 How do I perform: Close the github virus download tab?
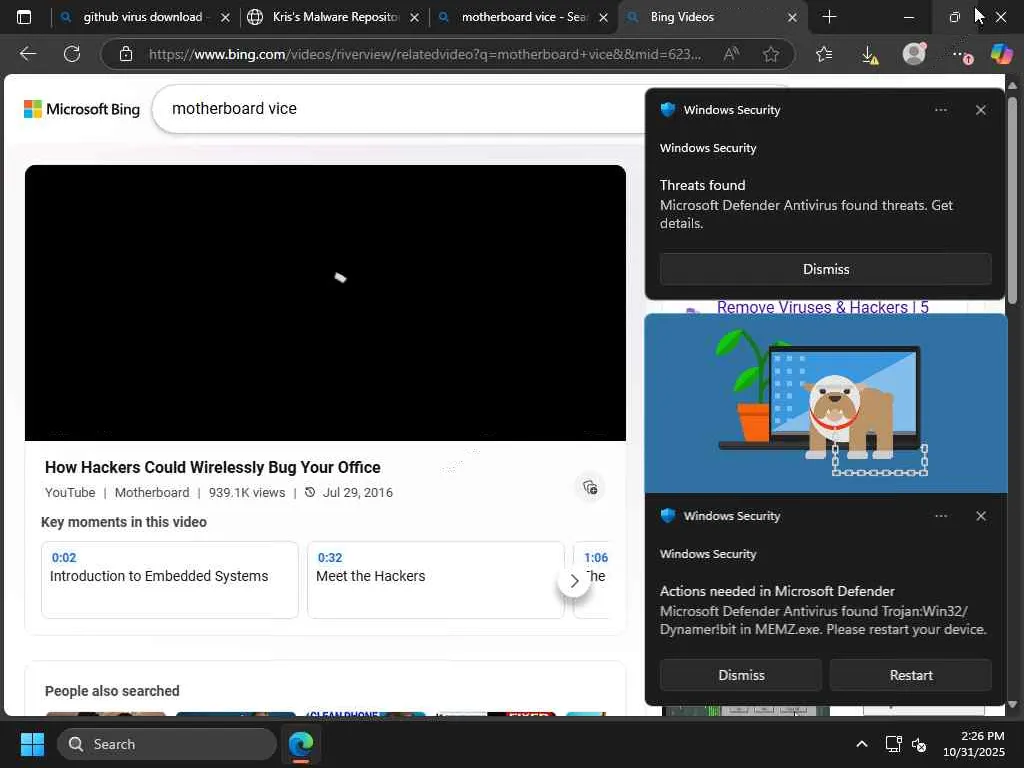tap(225, 18)
